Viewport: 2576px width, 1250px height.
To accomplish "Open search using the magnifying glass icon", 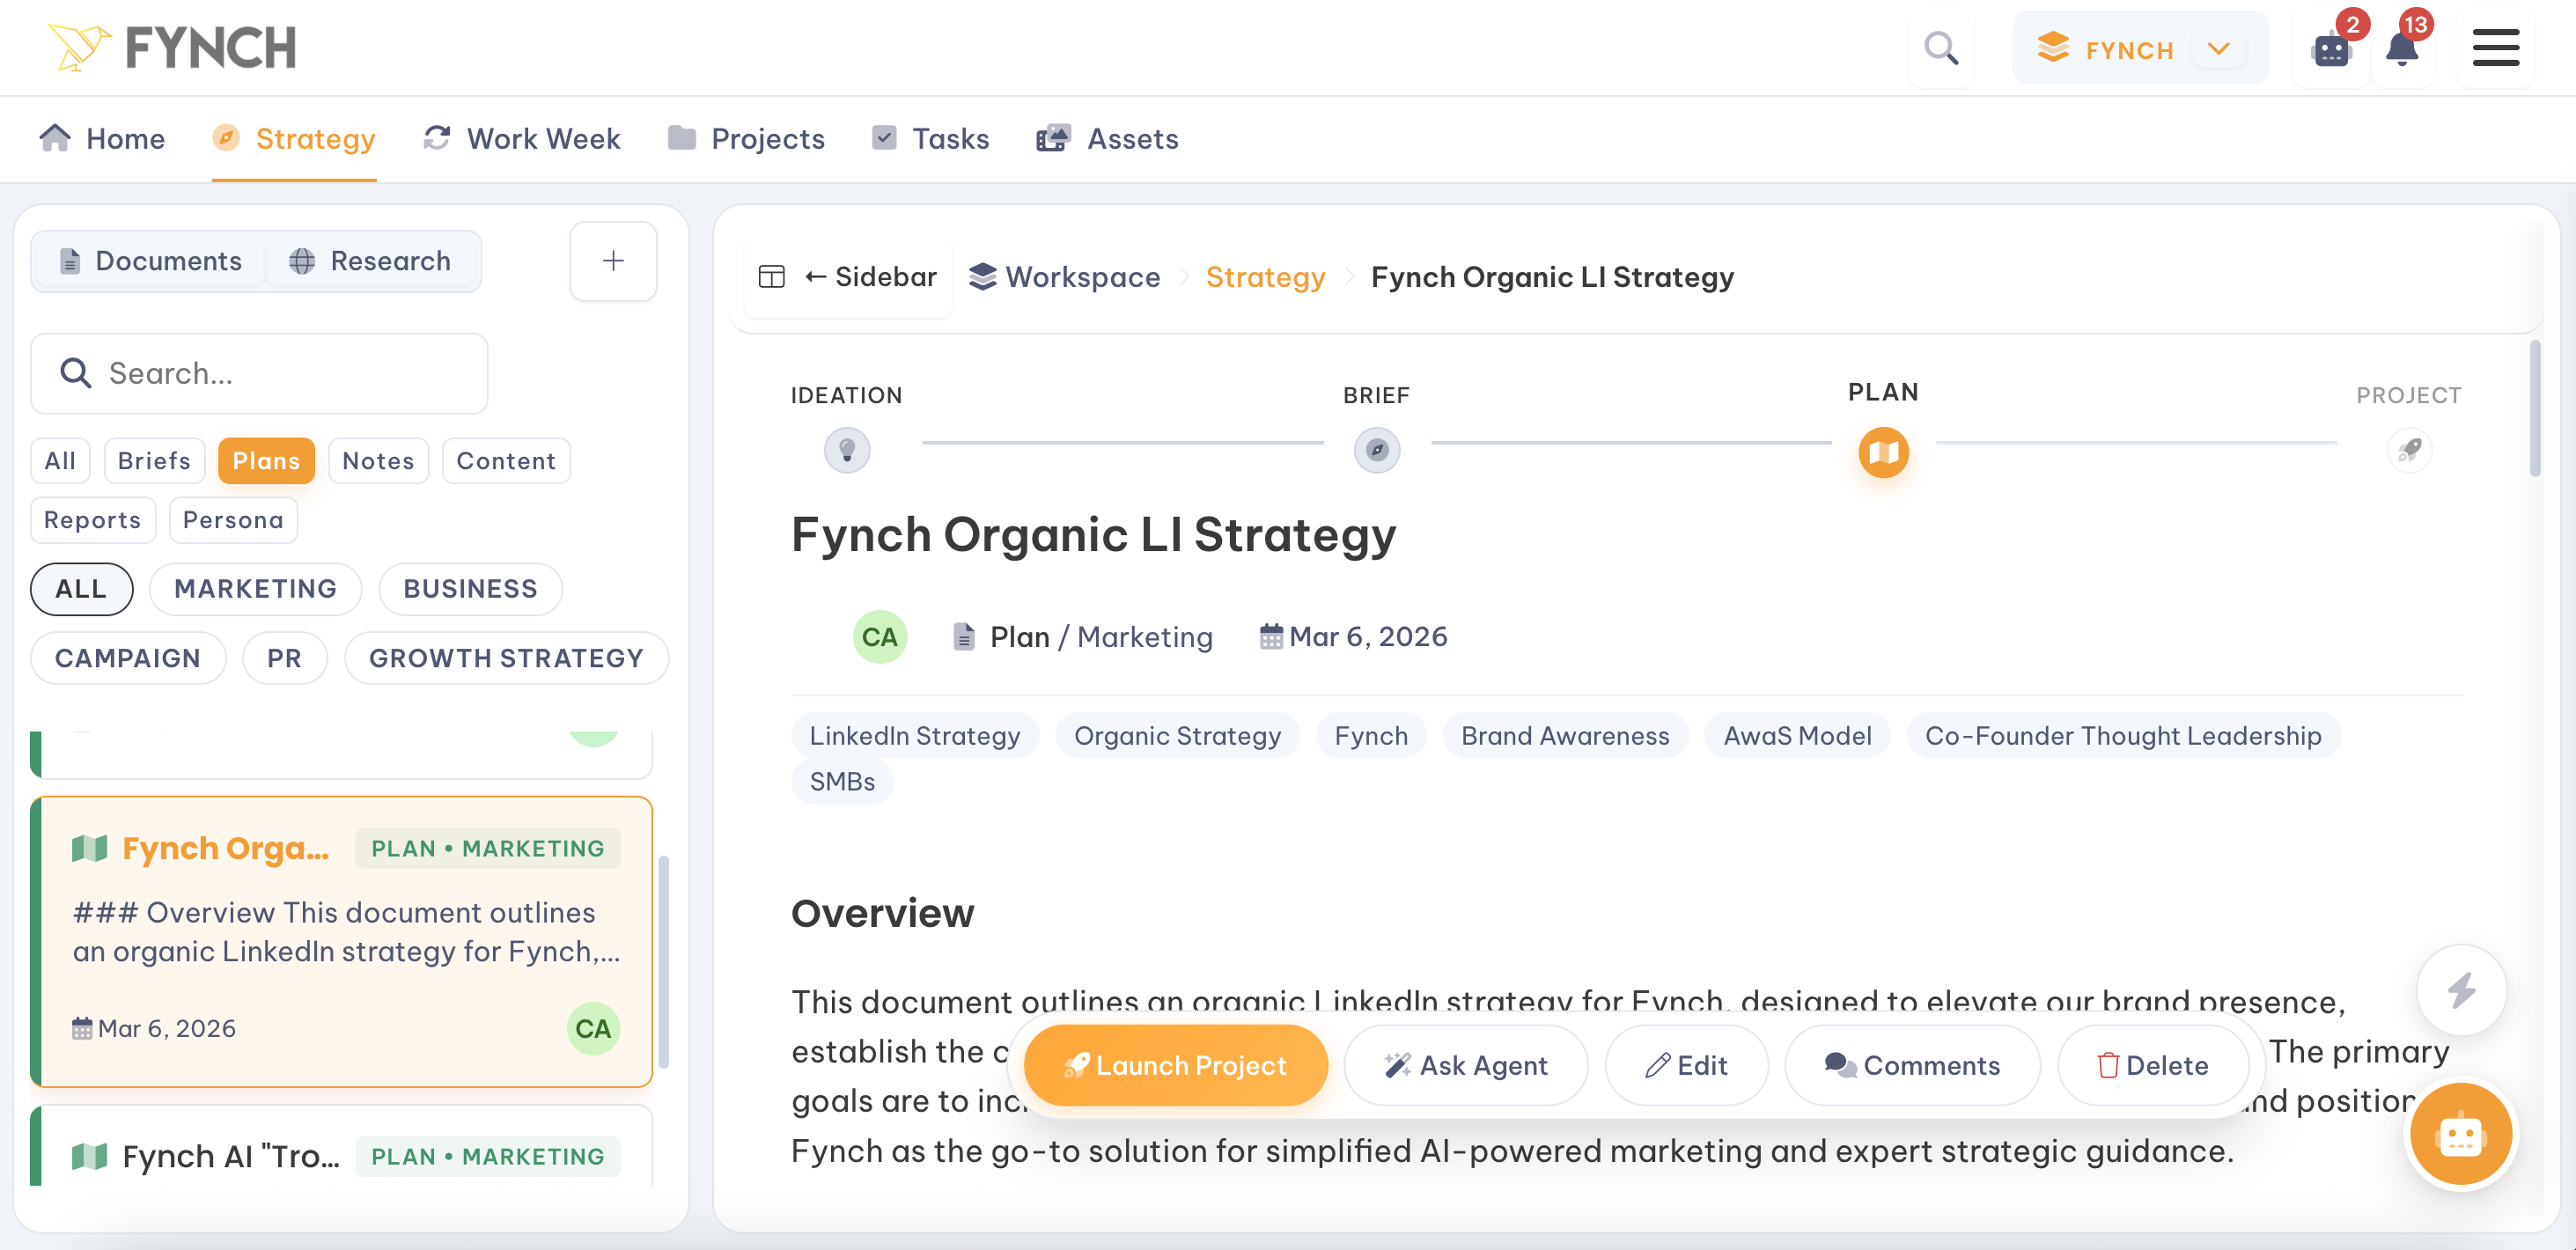I will click(x=1940, y=47).
